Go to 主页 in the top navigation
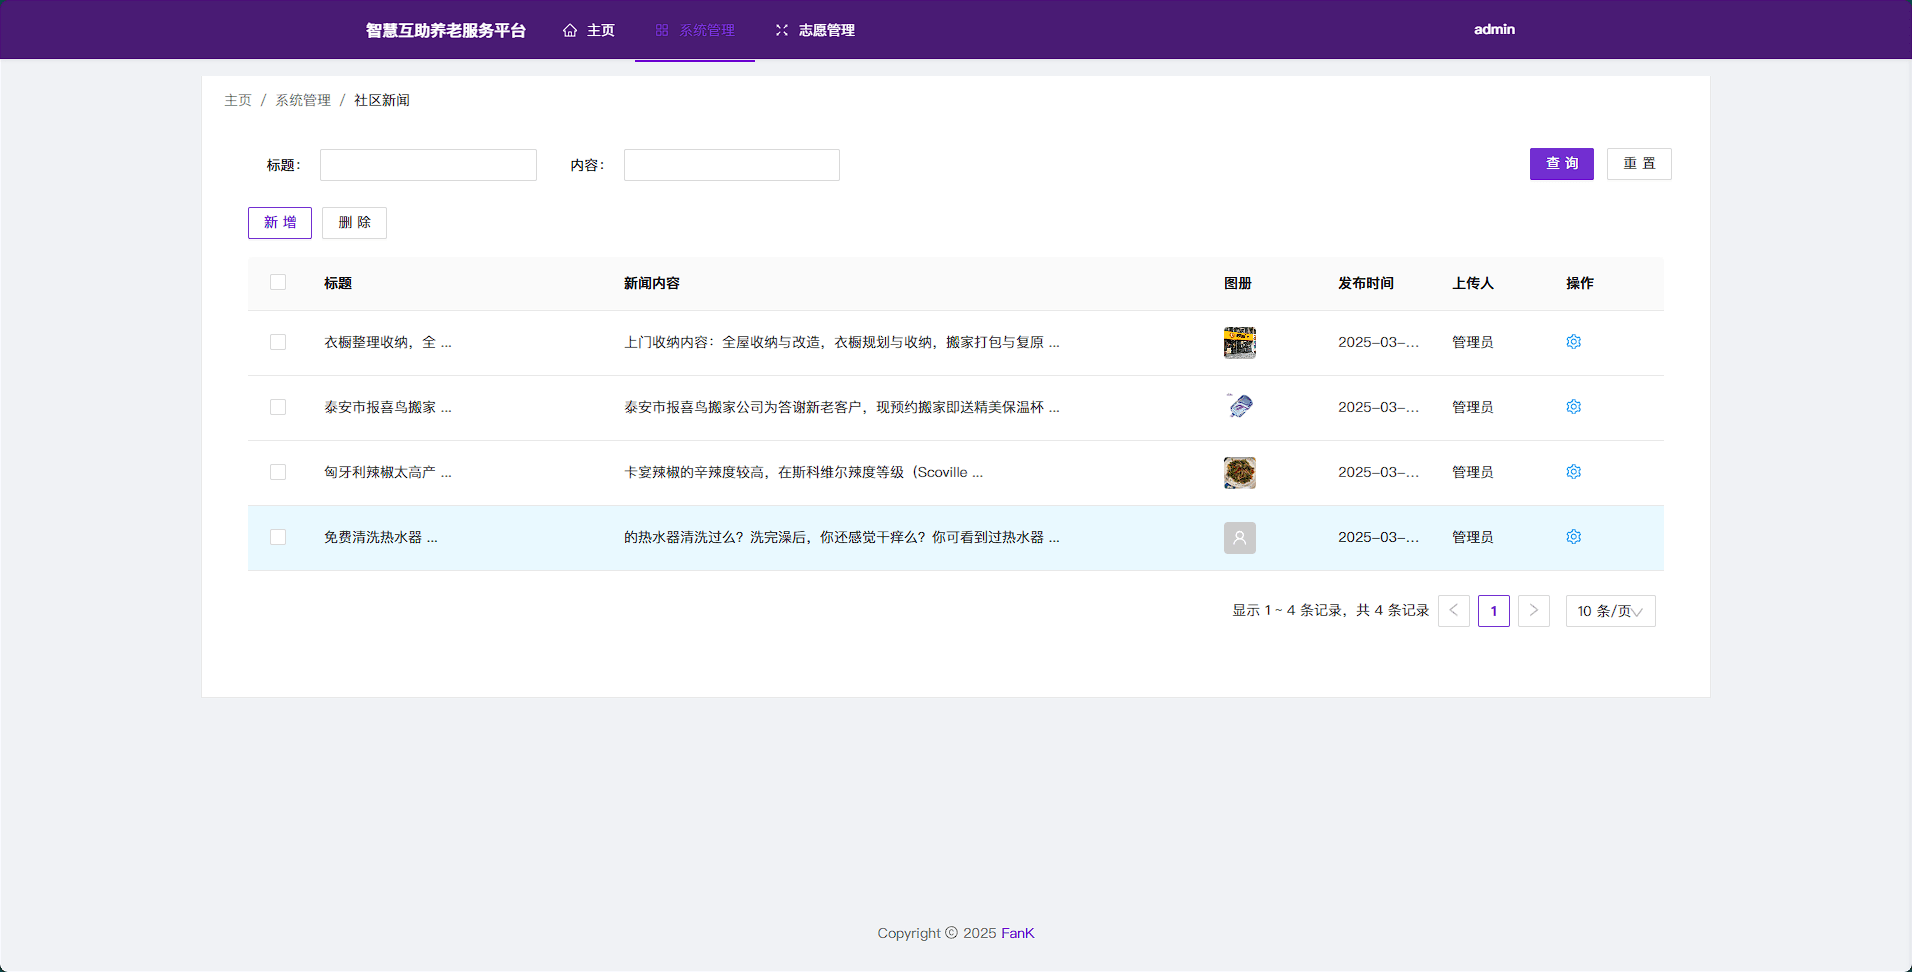Image resolution: width=1912 pixels, height=972 pixels. coord(600,30)
